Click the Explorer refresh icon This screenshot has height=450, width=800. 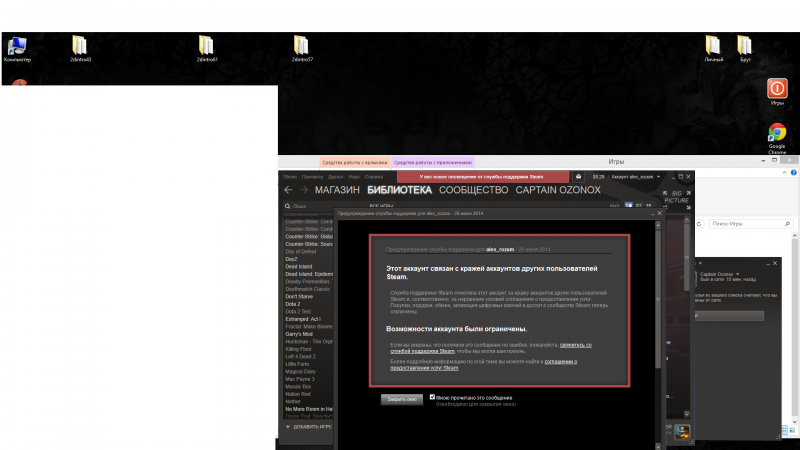(x=699, y=224)
